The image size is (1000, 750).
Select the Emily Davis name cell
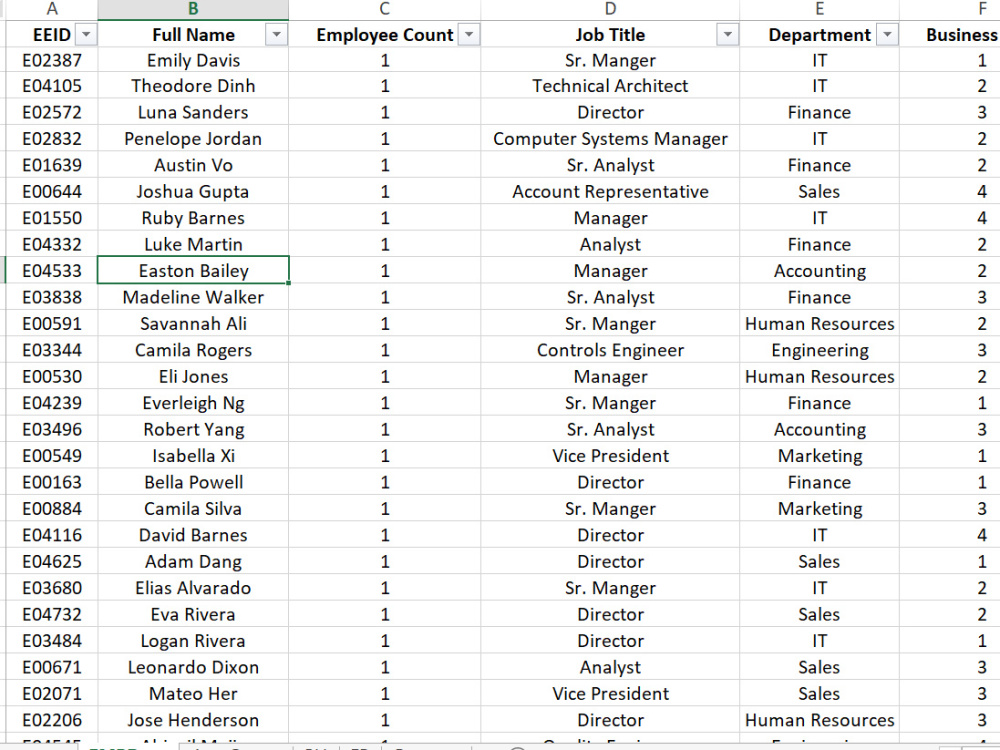tap(193, 60)
